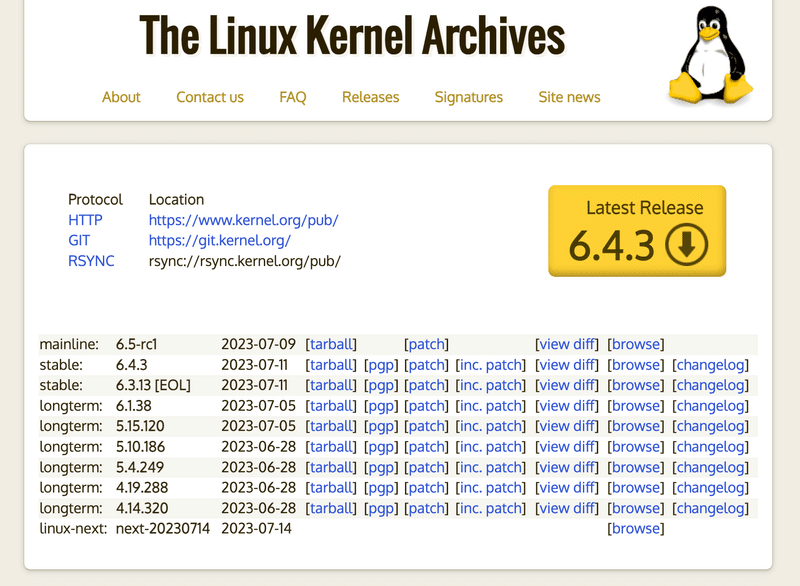
Task: Browse mainline 6.5-rc1 source
Action: click(636, 344)
